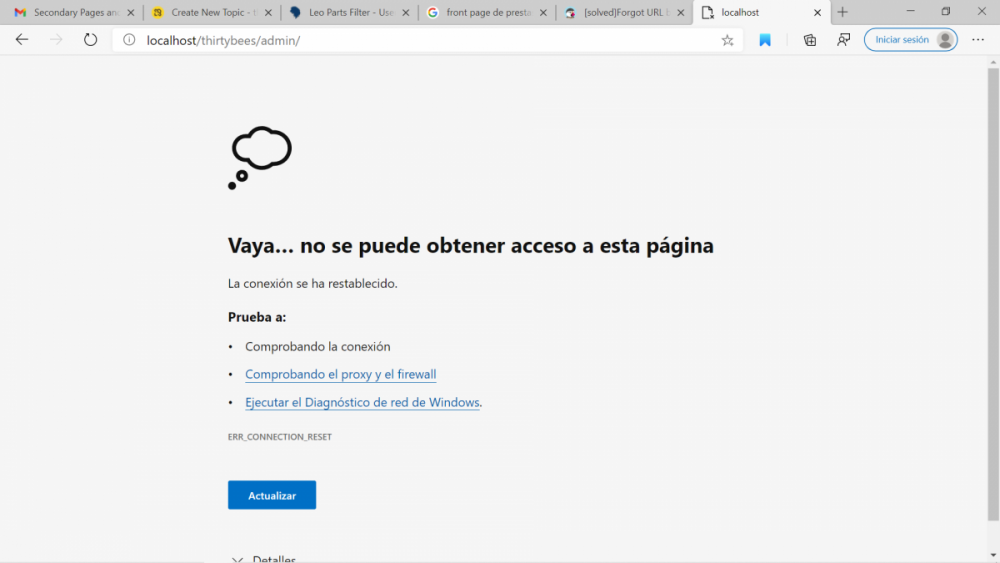The width and height of the screenshot is (1000, 563).
Task: Click the localhost address bar URL field
Action: tap(420, 40)
